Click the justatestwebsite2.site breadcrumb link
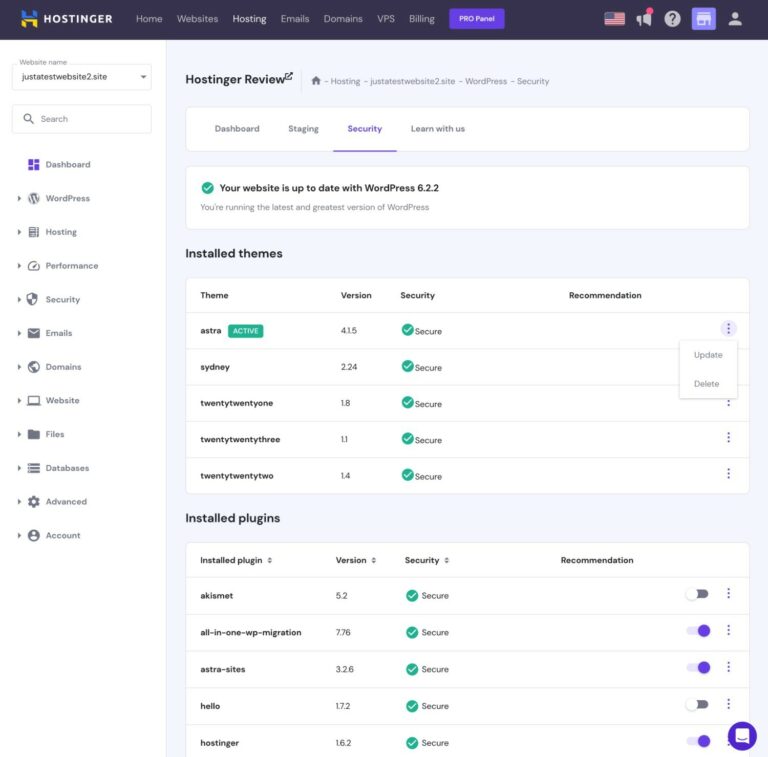 (412, 81)
